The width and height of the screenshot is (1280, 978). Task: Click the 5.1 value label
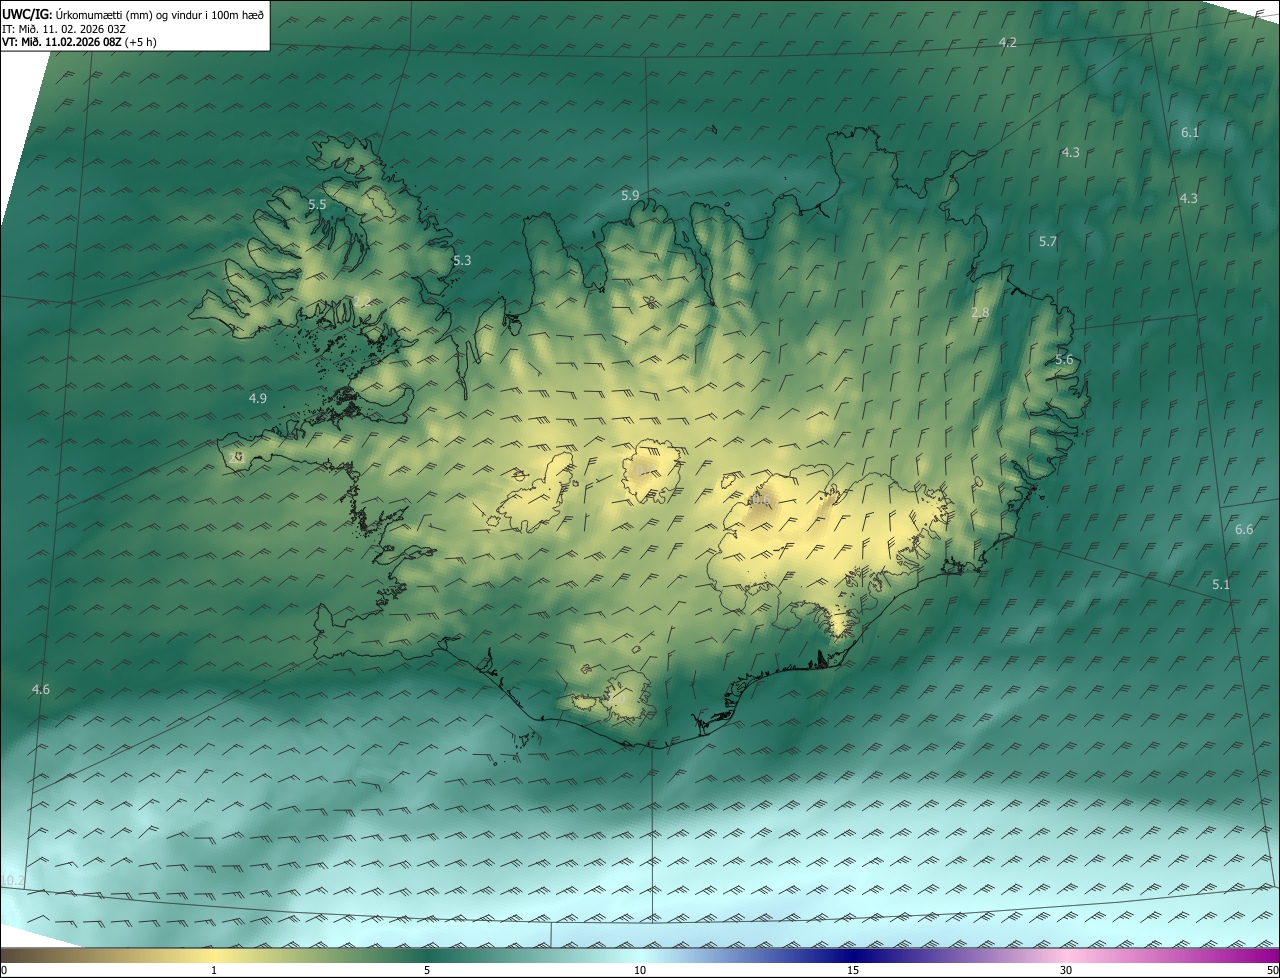click(1221, 584)
